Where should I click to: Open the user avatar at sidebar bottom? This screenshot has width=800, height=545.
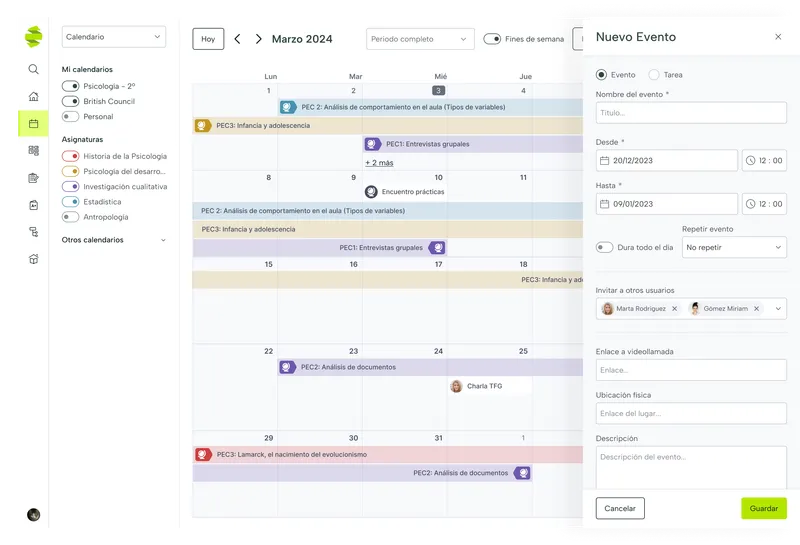(x=34, y=514)
